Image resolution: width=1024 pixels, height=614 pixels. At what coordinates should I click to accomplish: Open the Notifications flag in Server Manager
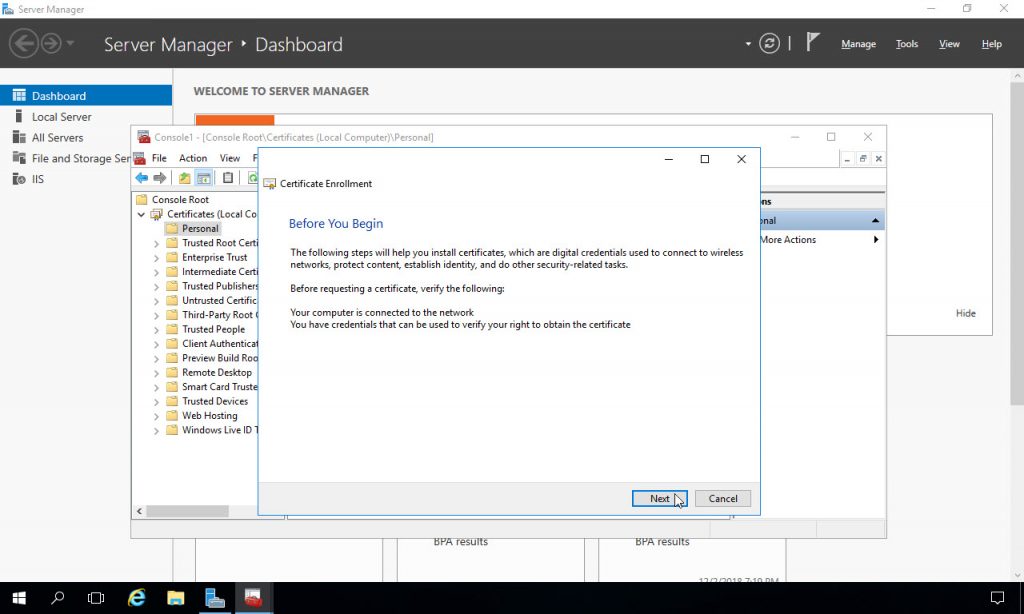[x=812, y=42]
